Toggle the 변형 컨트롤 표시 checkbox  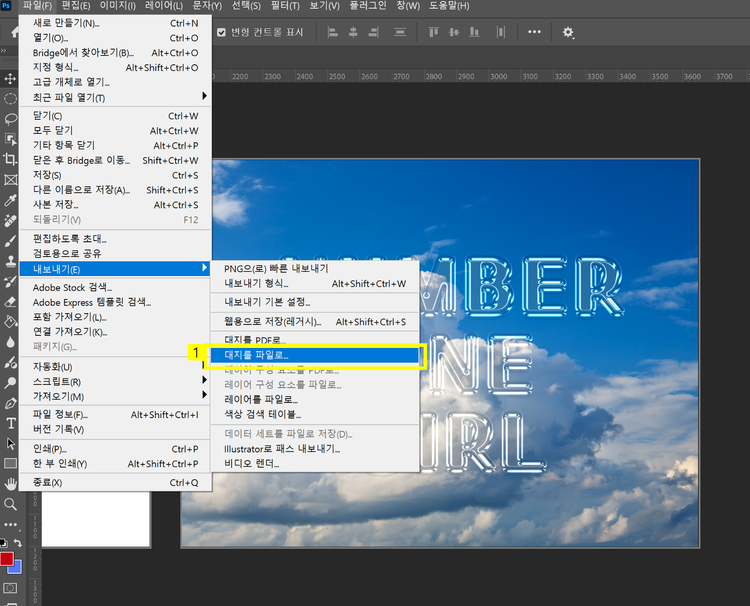[x=221, y=32]
